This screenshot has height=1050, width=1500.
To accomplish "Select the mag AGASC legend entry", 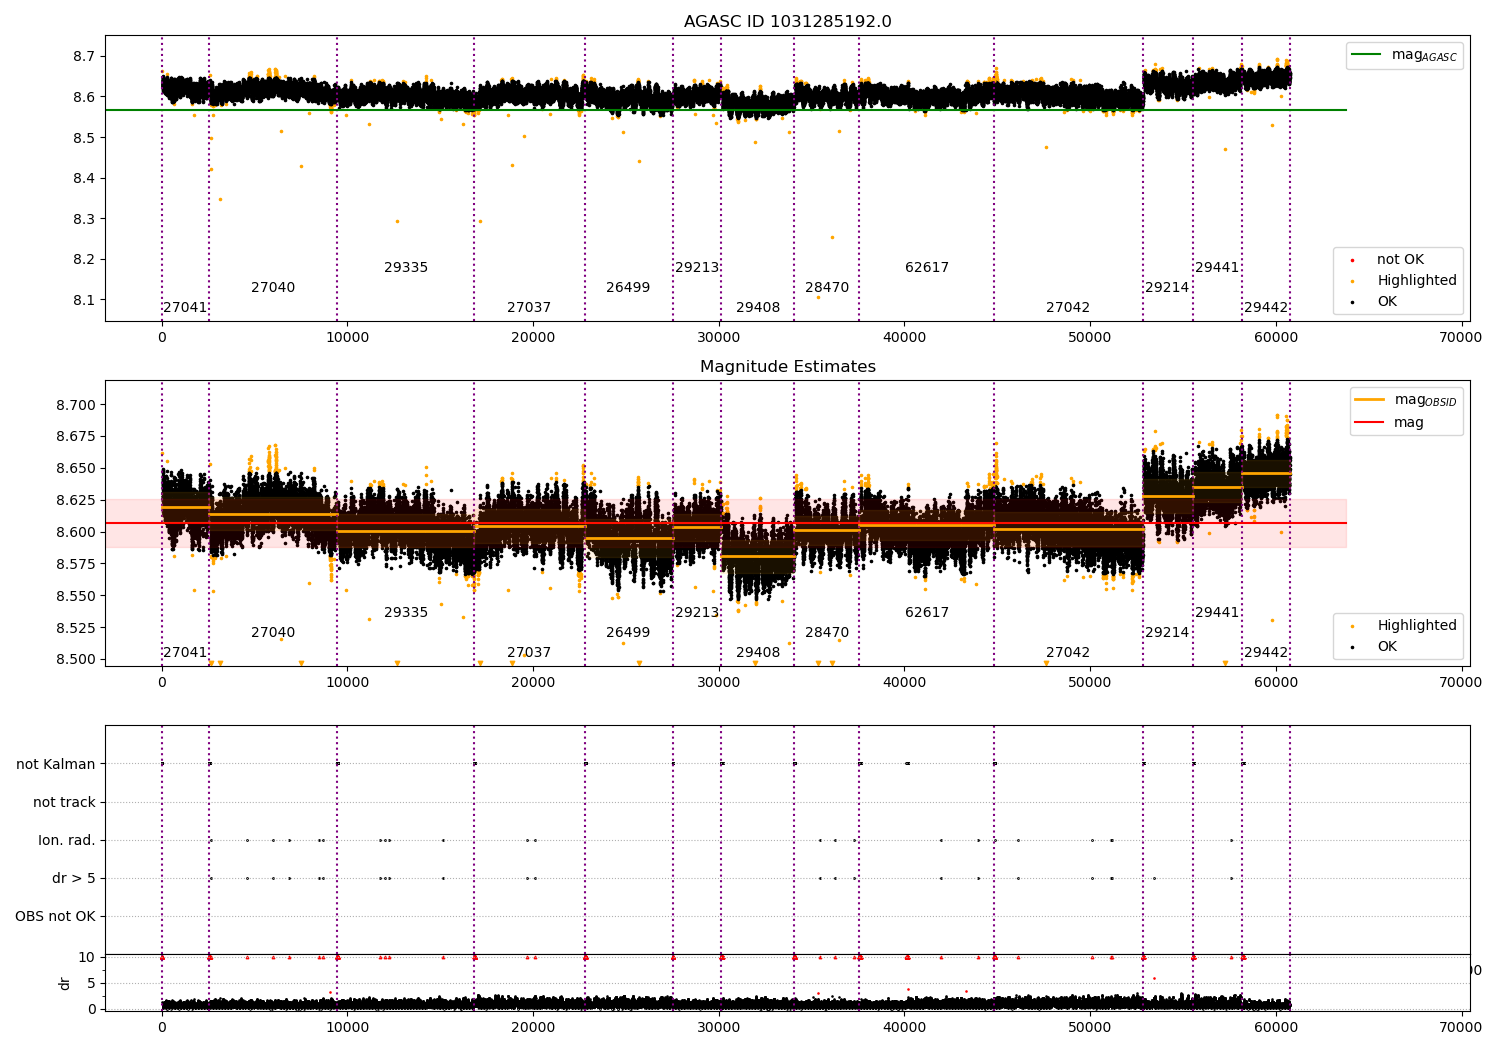I will tap(1404, 56).
